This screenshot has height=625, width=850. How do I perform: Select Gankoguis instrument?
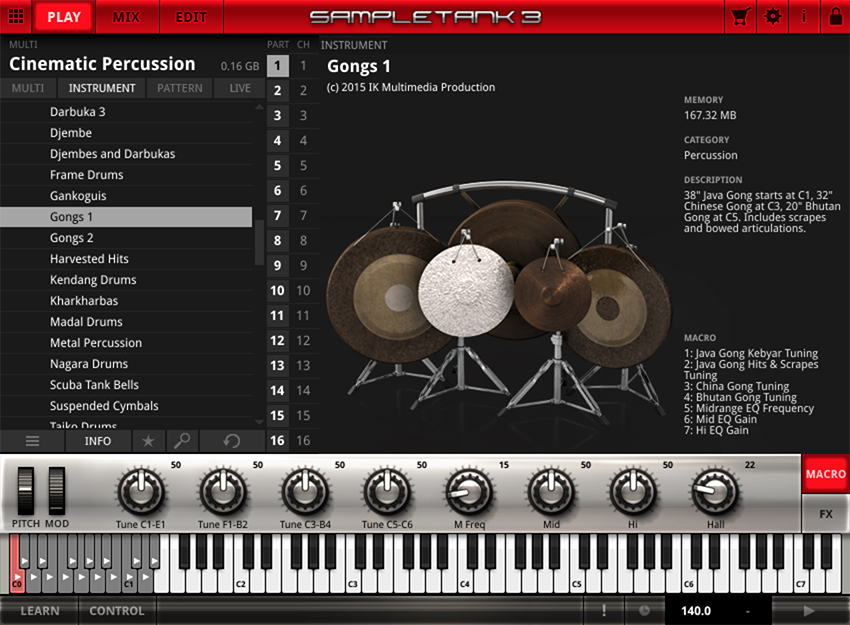click(126, 196)
